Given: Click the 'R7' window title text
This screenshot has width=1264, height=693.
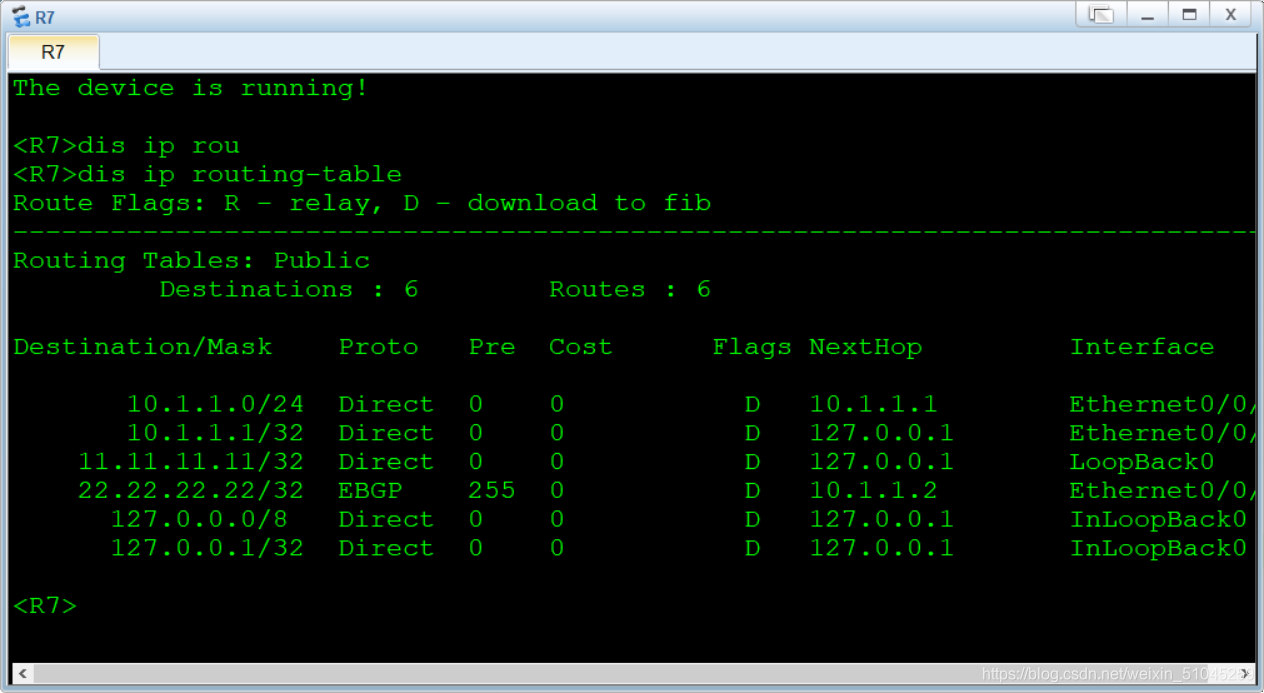Looking at the screenshot, I should click(45, 17).
